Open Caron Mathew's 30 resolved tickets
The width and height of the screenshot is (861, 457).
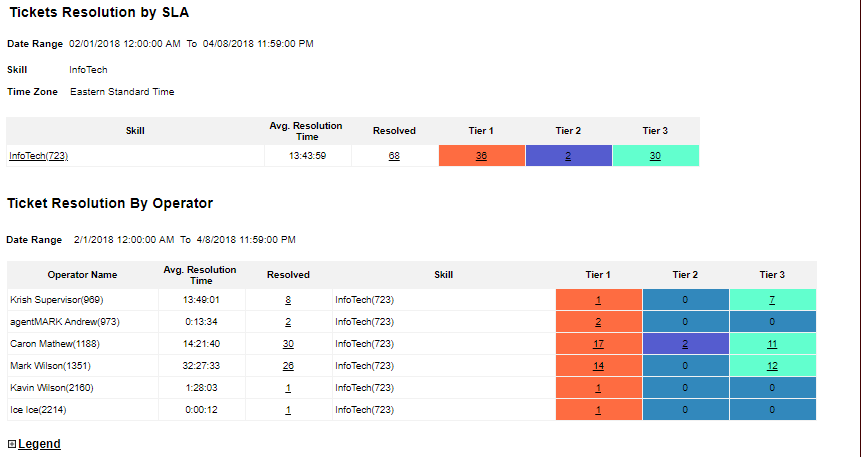click(x=288, y=344)
